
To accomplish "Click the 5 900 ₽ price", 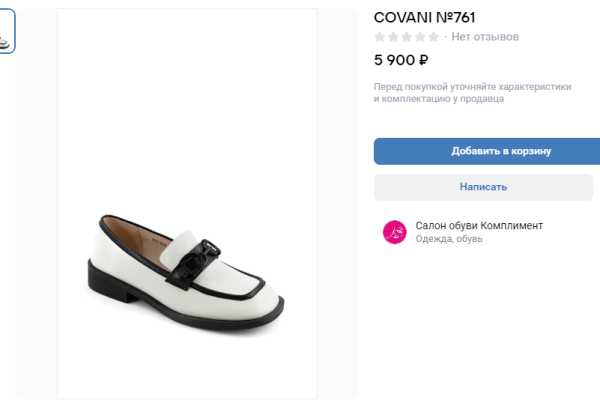I will pos(401,60).
